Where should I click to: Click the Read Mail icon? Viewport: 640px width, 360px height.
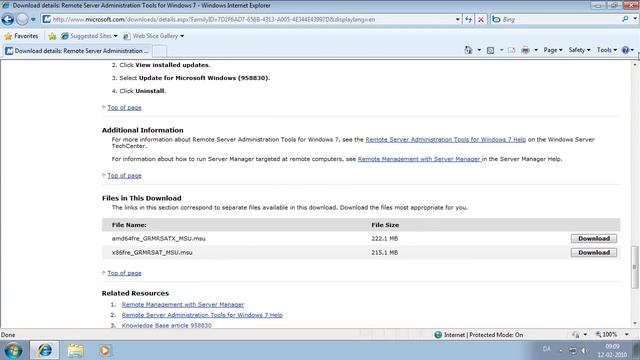pos(511,50)
